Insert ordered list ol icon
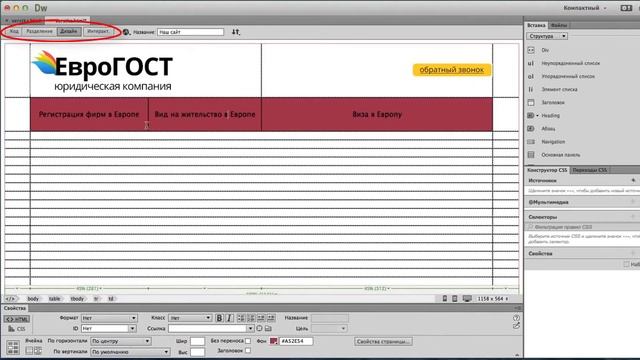 point(531,76)
